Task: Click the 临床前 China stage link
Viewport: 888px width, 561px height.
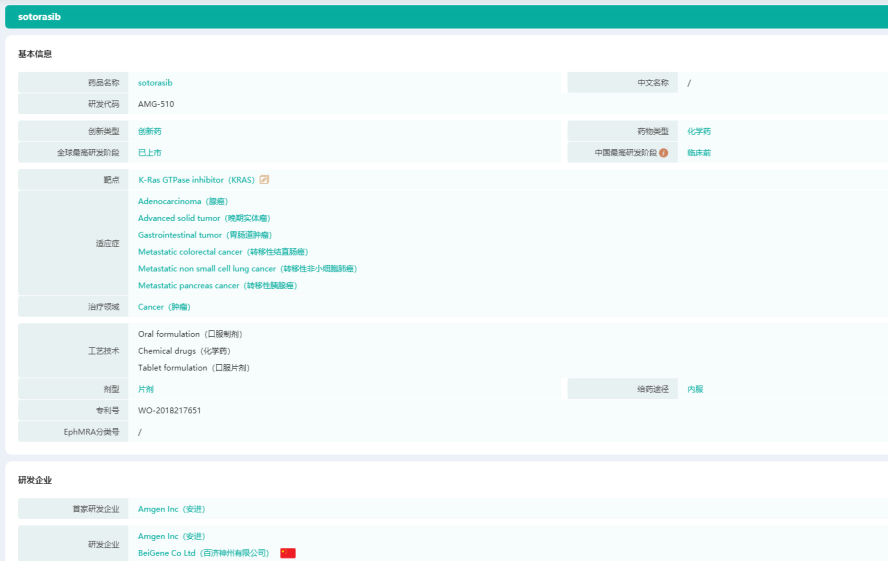Action: click(699, 153)
